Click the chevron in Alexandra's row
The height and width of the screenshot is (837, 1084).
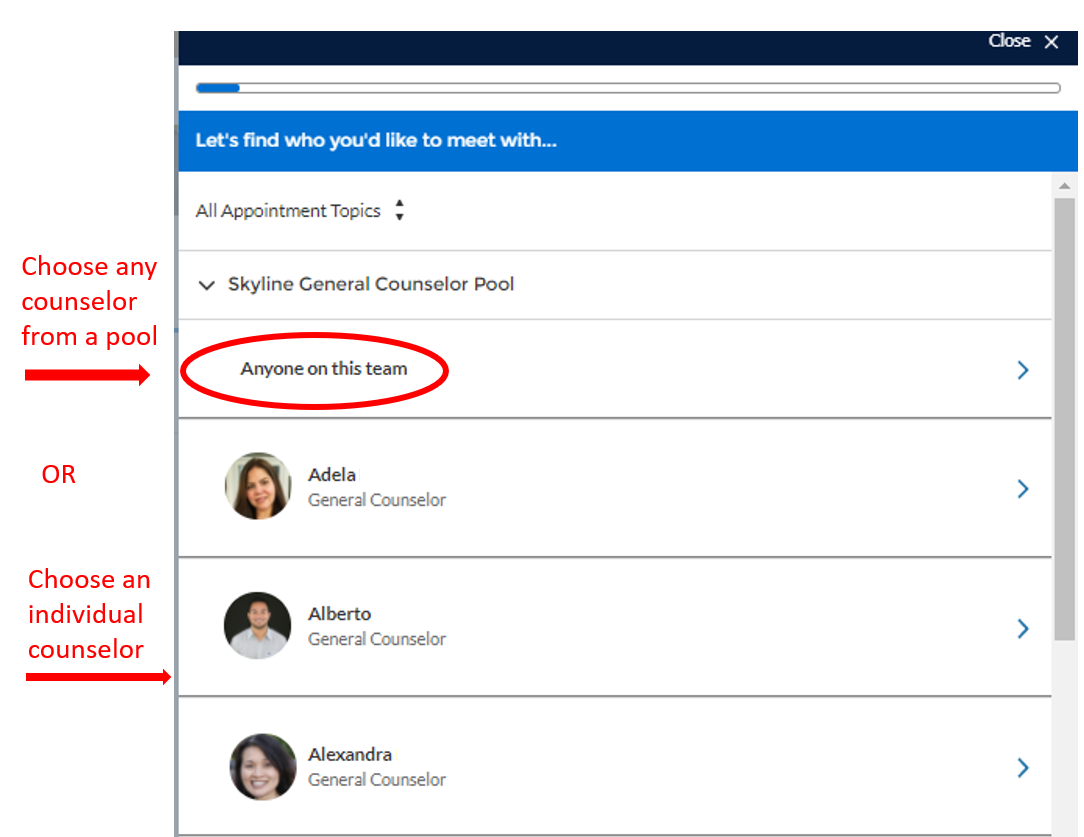[x=1023, y=767]
